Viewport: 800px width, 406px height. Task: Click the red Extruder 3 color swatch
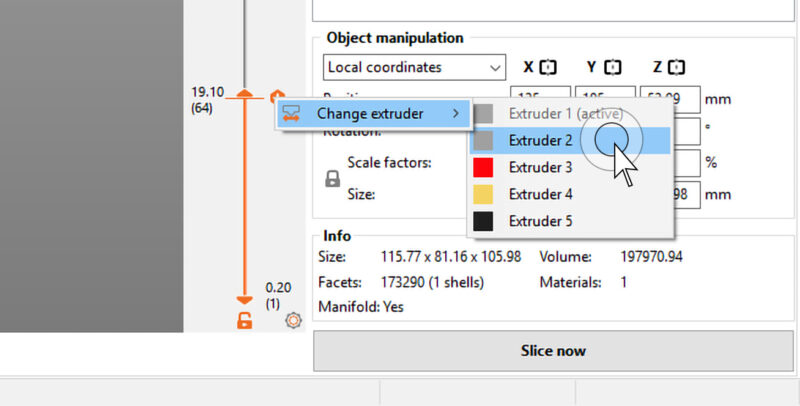point(484,167)
